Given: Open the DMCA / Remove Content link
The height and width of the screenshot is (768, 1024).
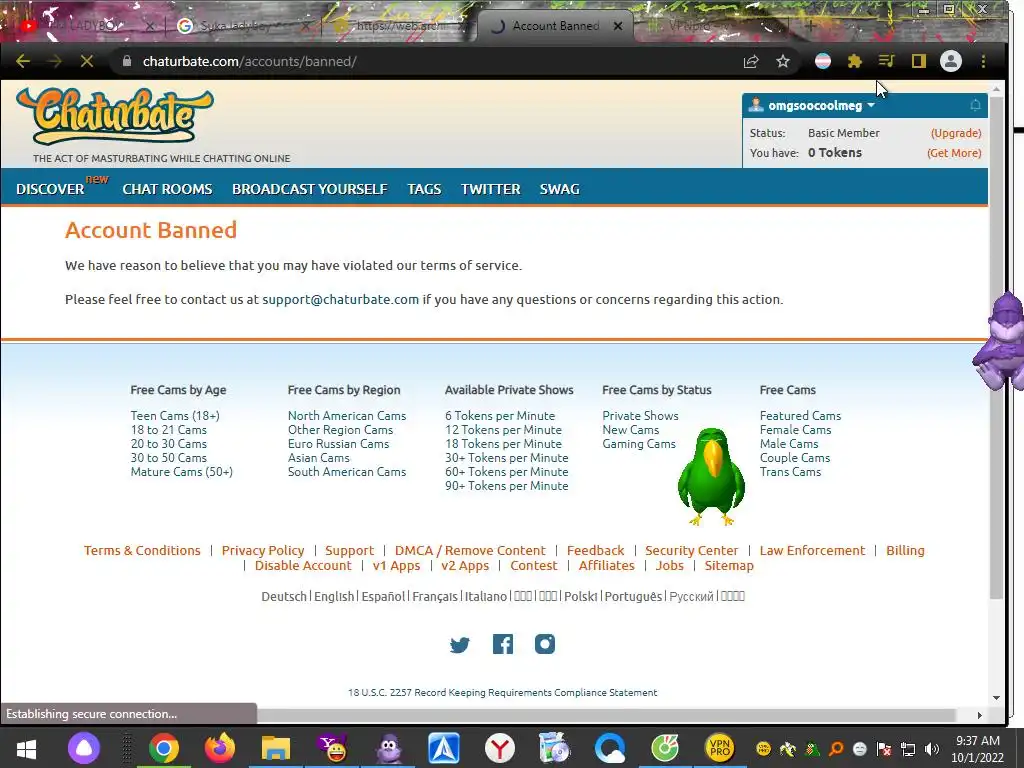Looking at the screenshot, I should pyautogui.click(x=470, y=551).
